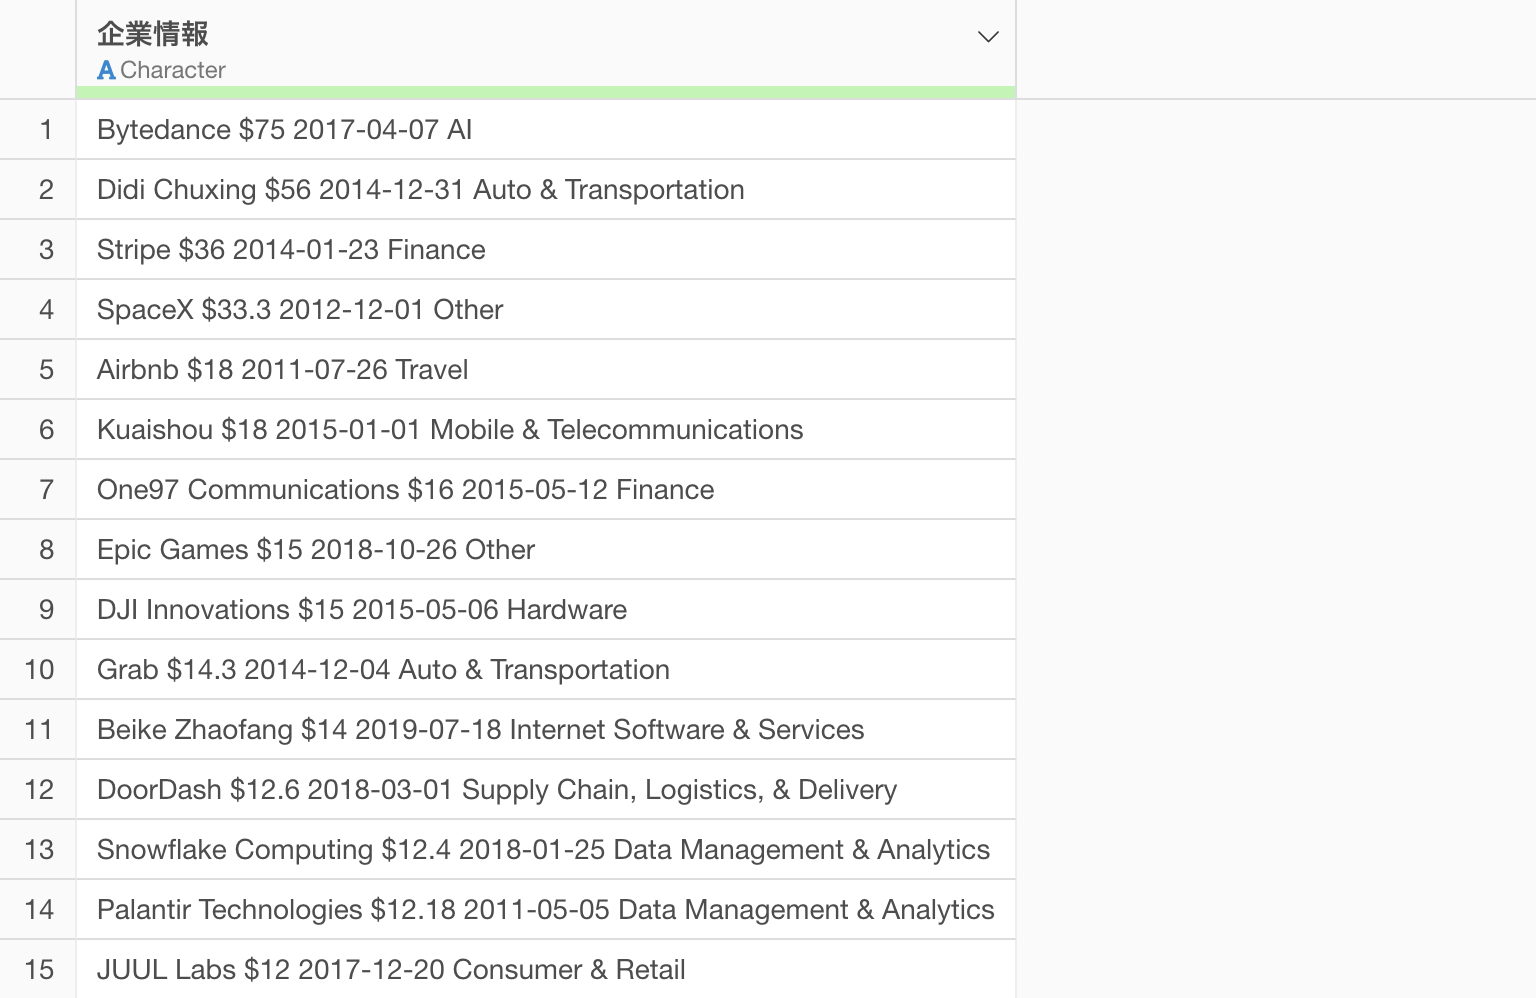Click the Epic Games $15 cell

point(316,550)
